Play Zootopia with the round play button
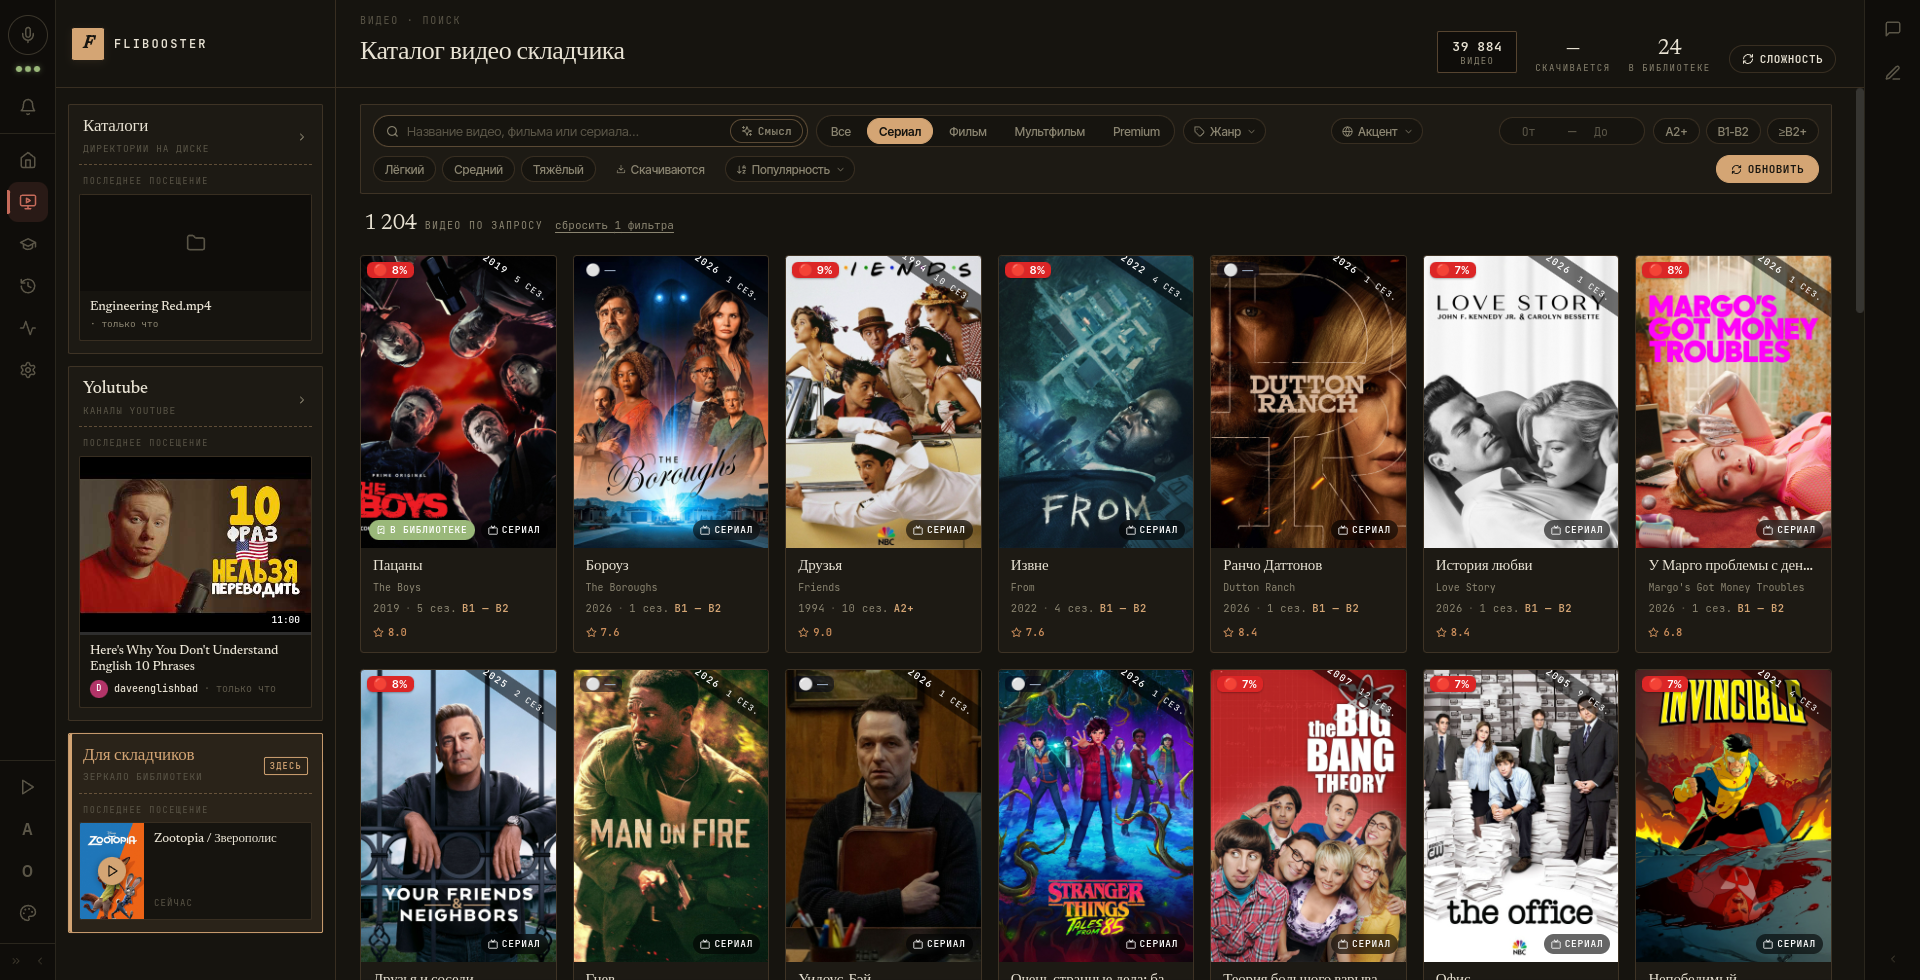1920x980 pixels. tap(112, 871)
